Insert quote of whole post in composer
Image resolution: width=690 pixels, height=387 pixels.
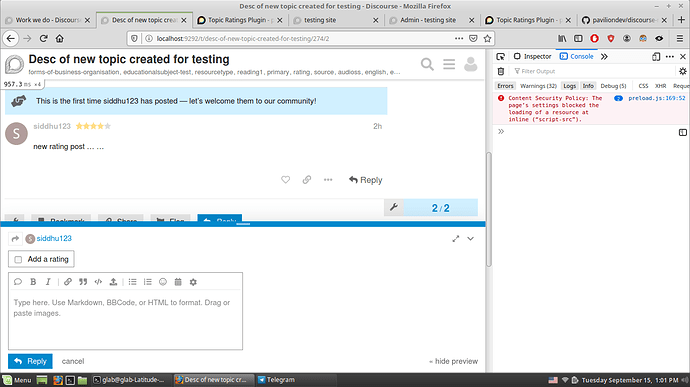point(18,282)
